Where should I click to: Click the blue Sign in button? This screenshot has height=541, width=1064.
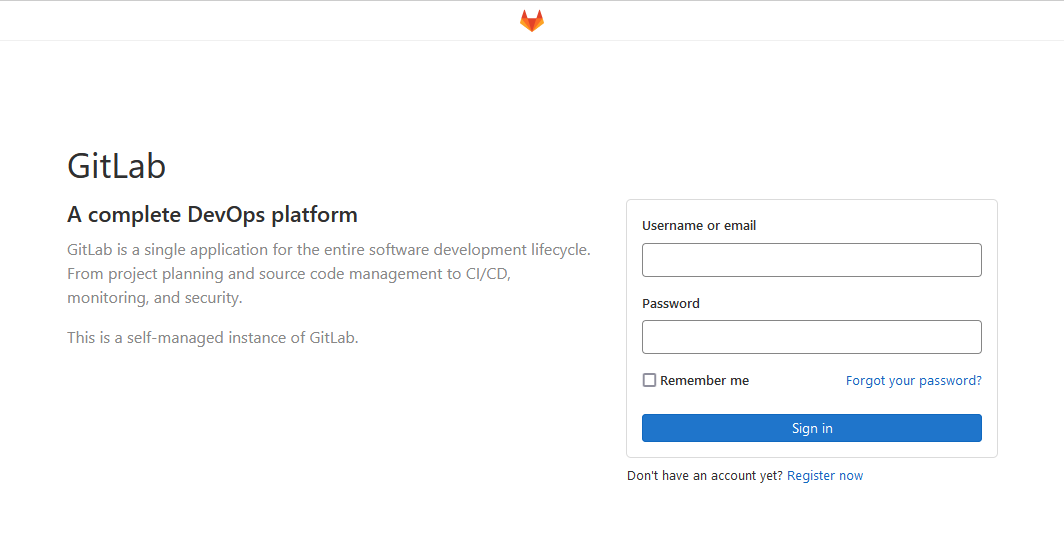pyautogui.click(x=812, y=428)
